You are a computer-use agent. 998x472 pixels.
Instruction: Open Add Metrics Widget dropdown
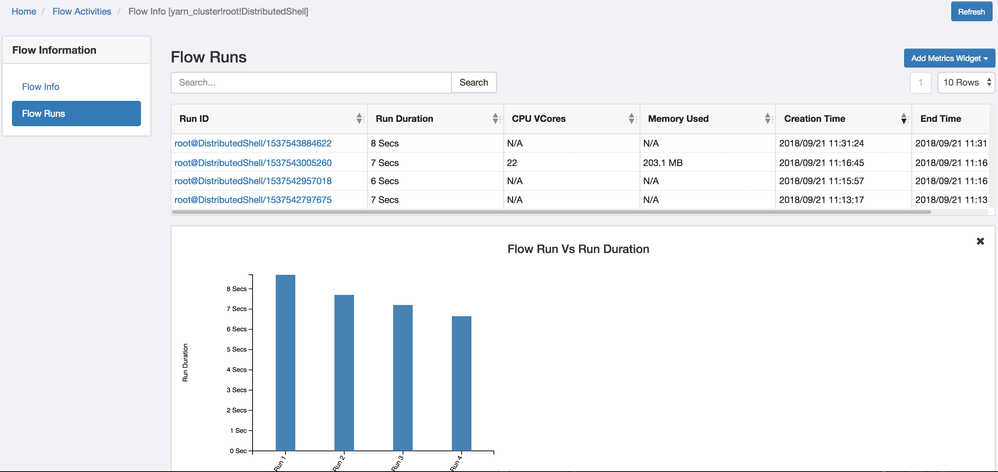click(949, 59)
